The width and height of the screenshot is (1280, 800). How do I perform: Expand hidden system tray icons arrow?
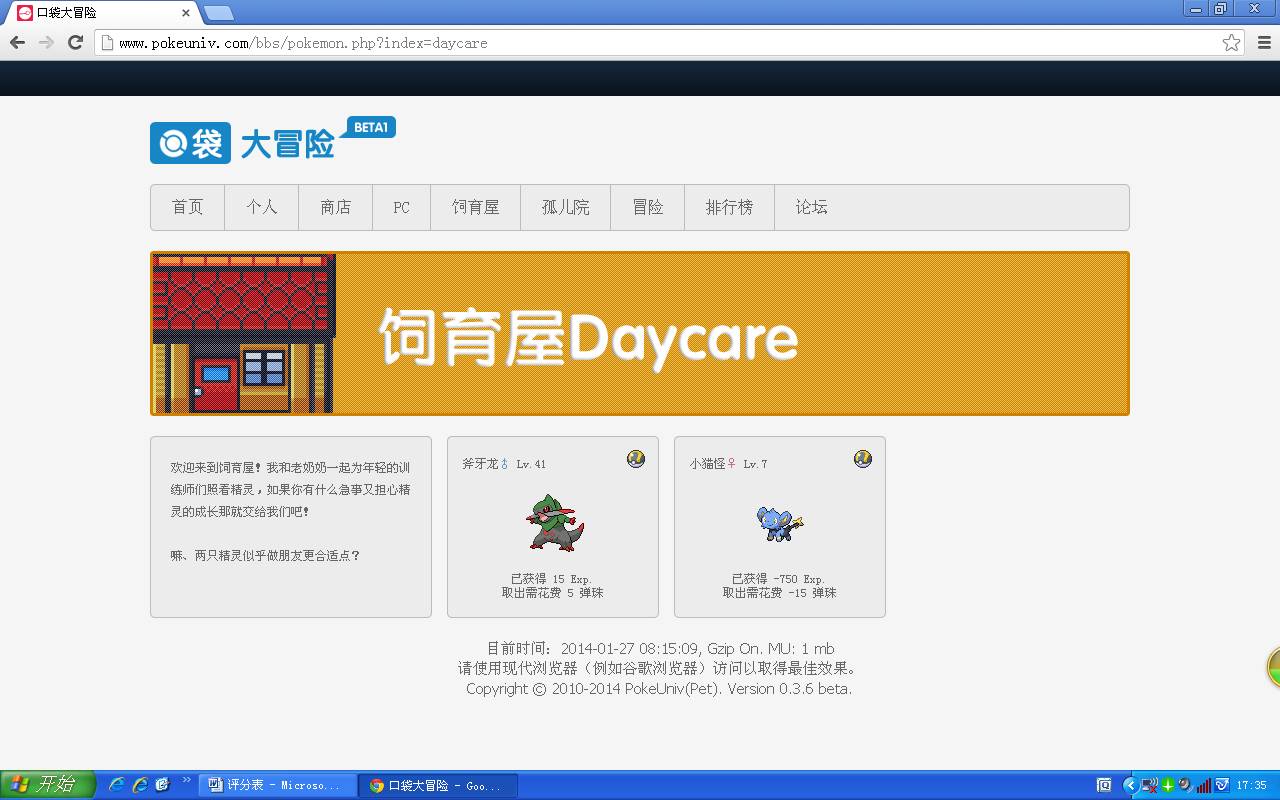pyautogui.click(x=1130, y=785)
